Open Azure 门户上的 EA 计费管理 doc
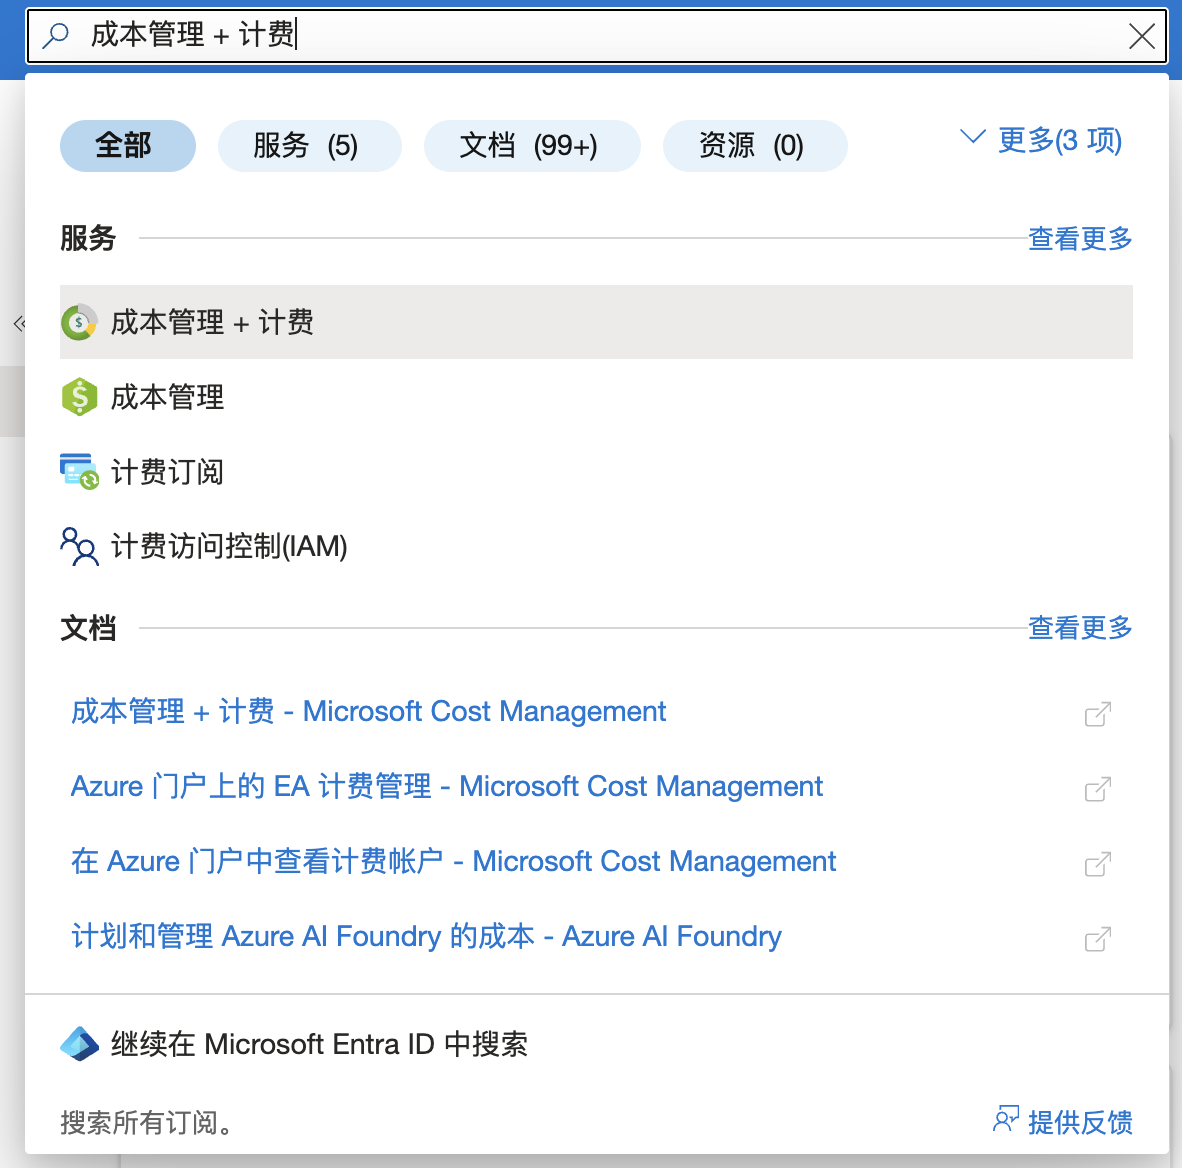 pyautogui.click(x=446, y=787)
